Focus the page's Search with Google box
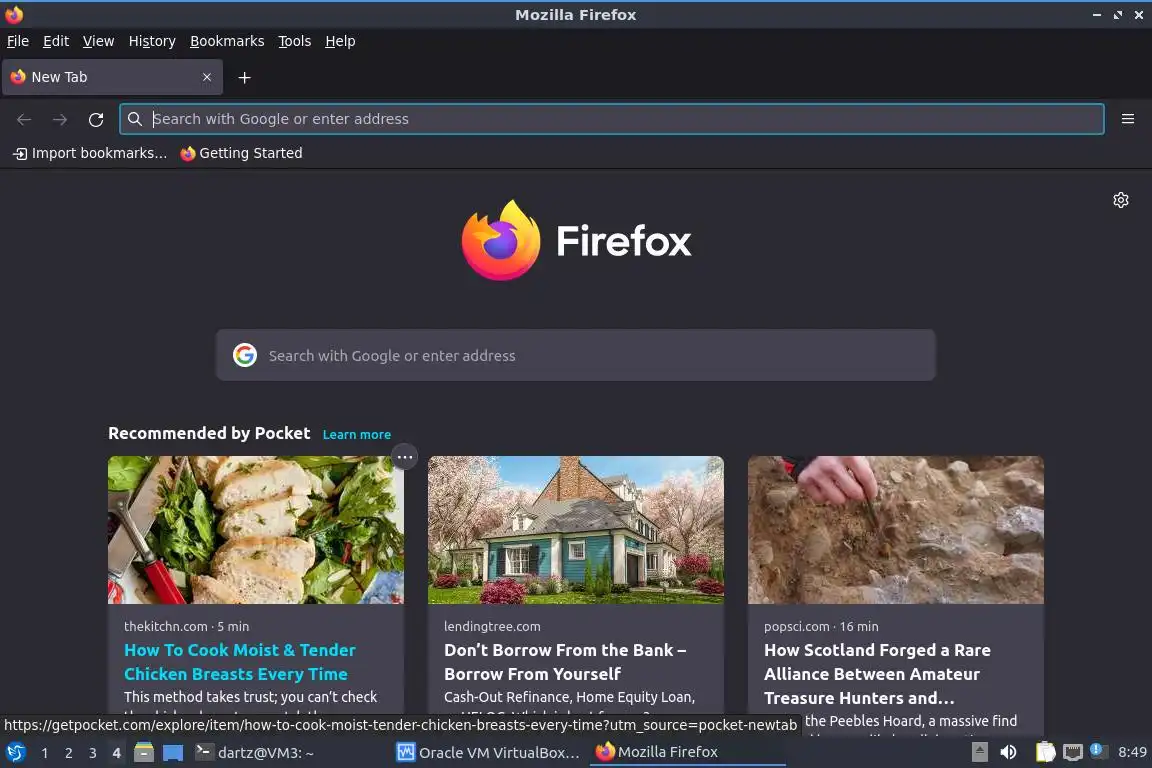1152x768 pixels. 575,355
